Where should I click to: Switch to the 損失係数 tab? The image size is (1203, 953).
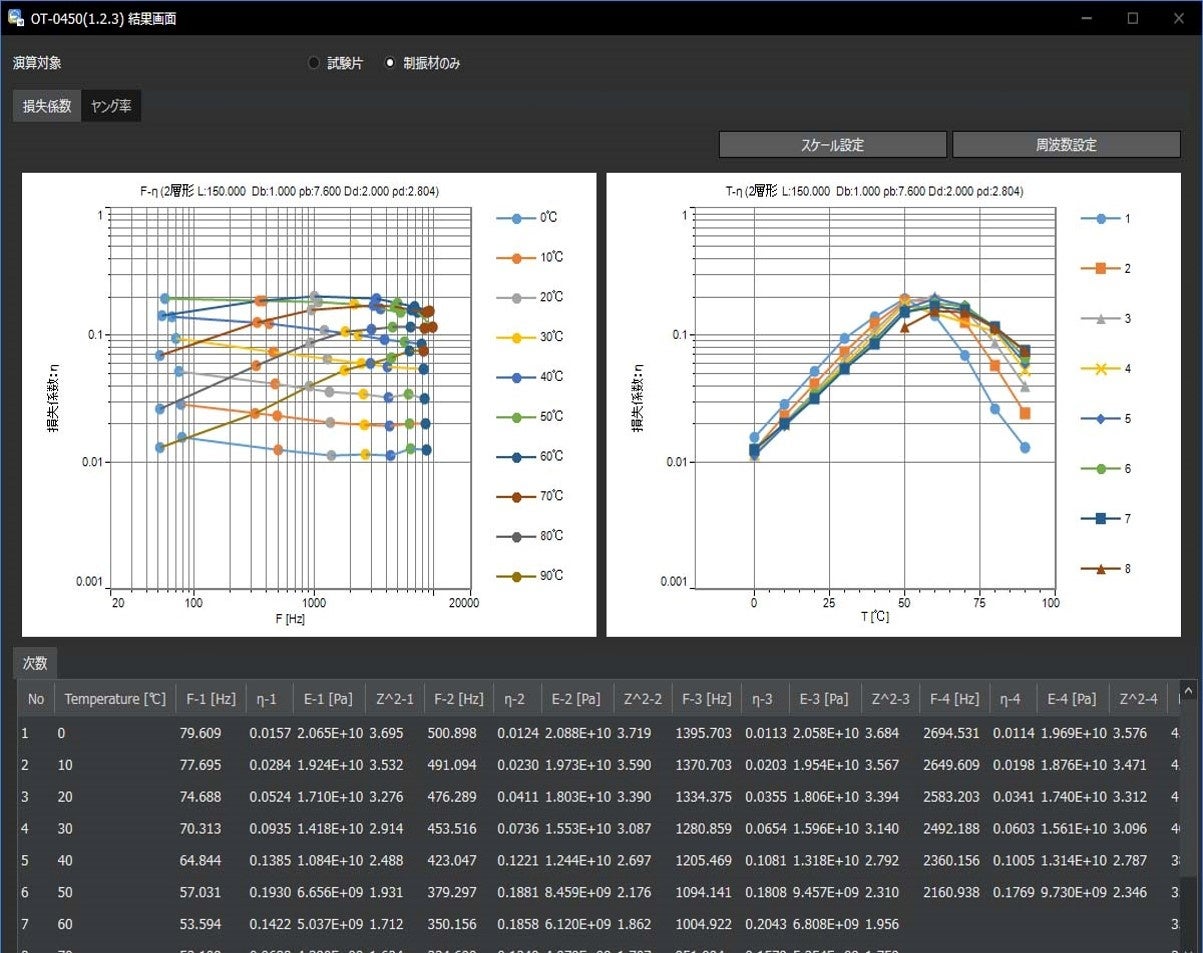(x=47, y=106)
